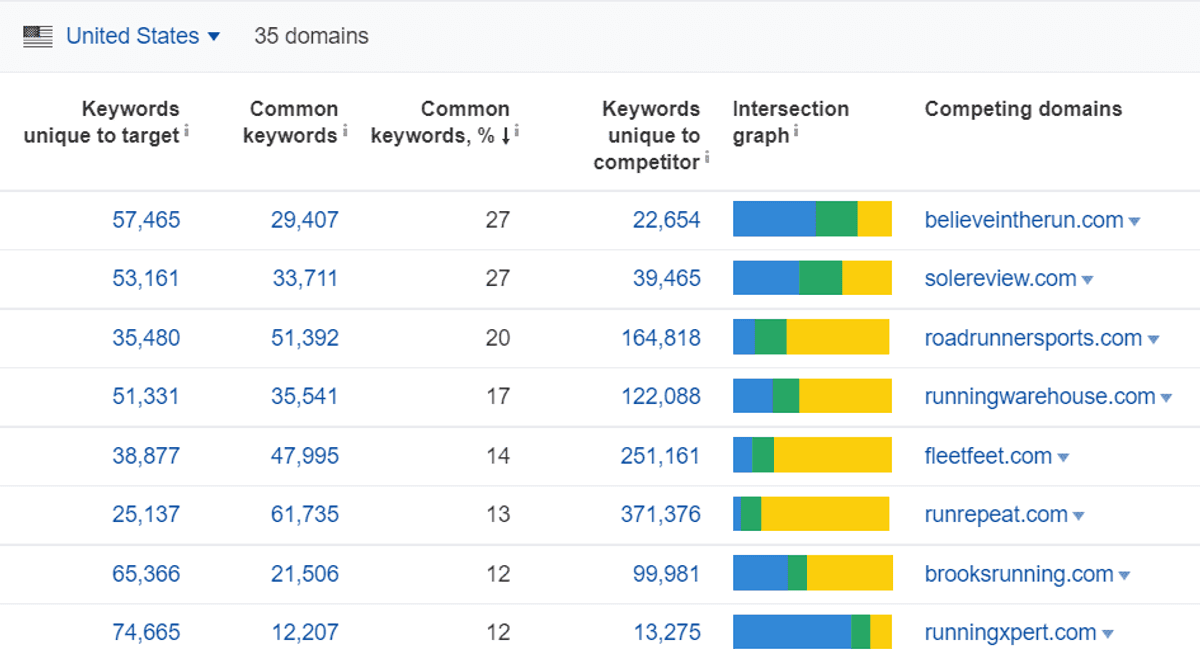Click common keywords value 12,207
This screenshot has height=656, width=1200.
304,633
